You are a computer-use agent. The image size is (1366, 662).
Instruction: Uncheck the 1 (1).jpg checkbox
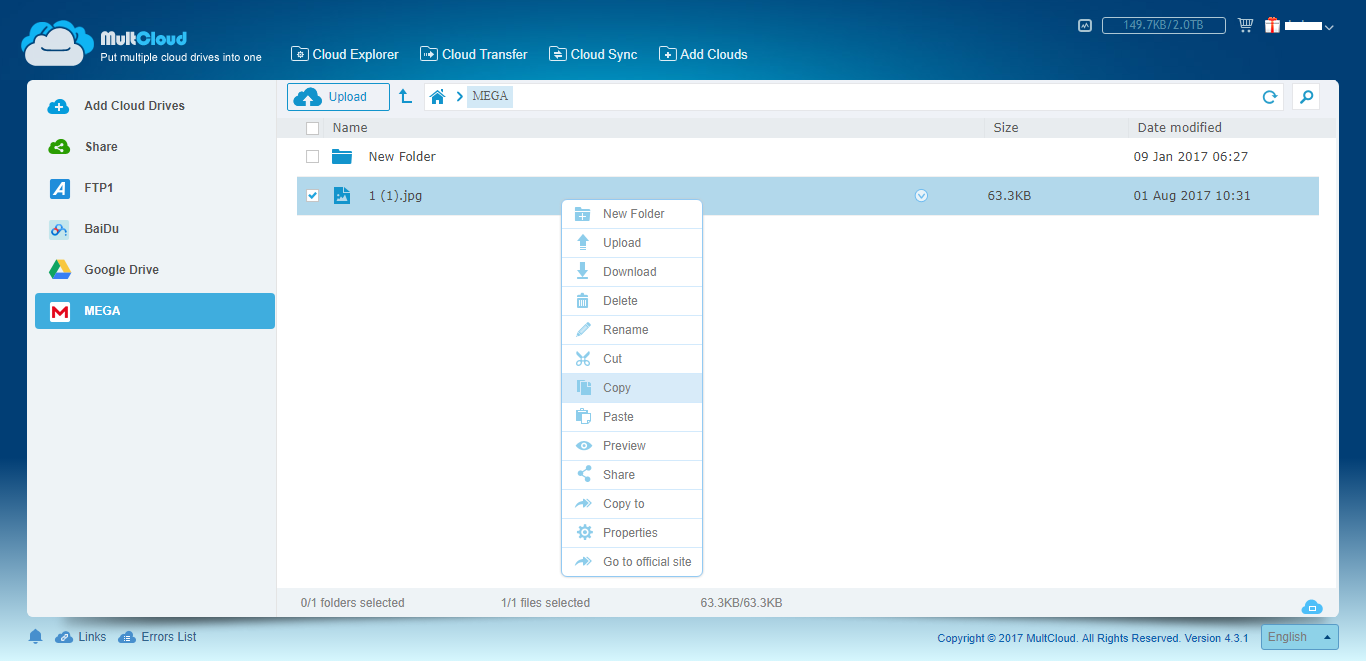[313, 196]
